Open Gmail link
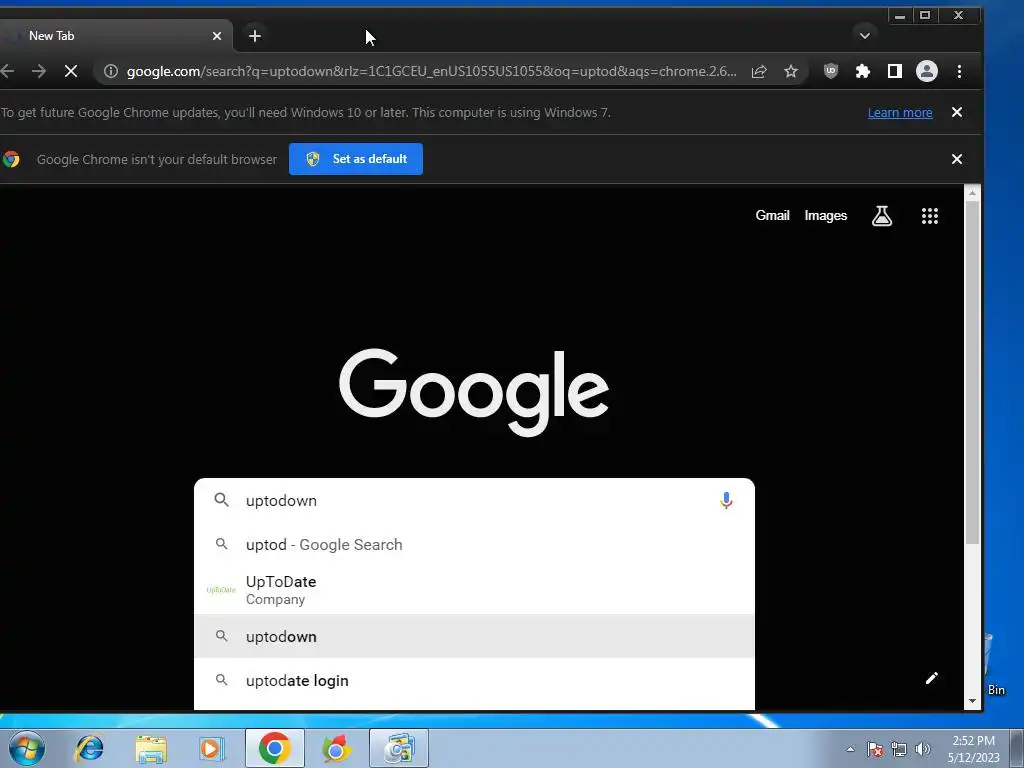 tap(773, 216)
